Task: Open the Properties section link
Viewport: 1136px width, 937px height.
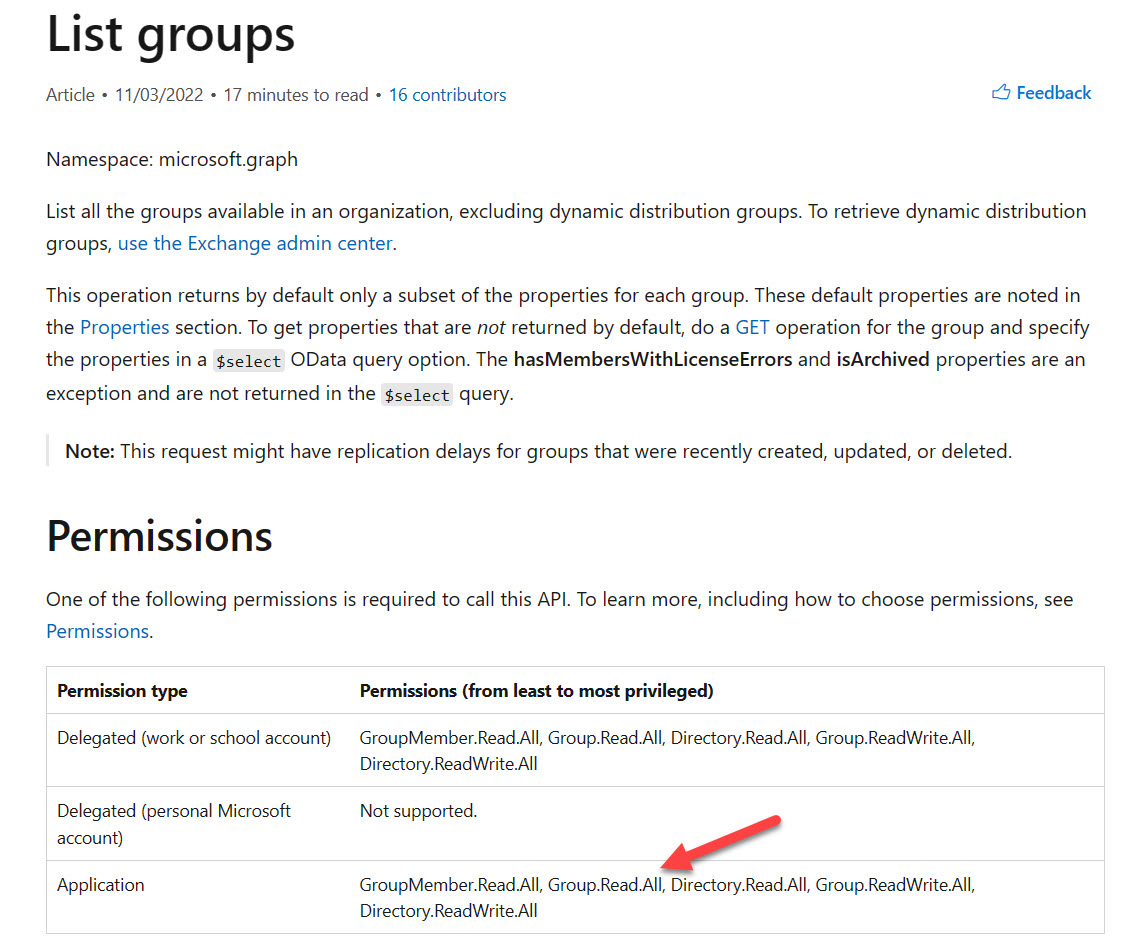Action: [125, 328]
